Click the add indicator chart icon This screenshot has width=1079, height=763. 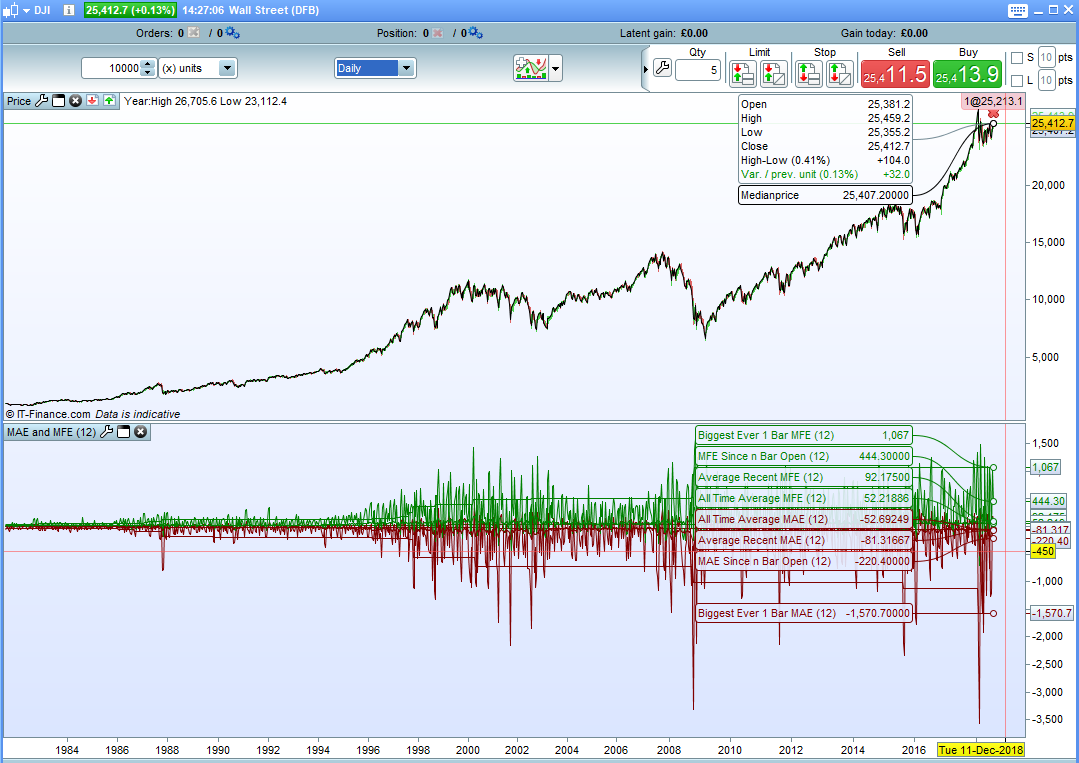(x=531, y=68)
